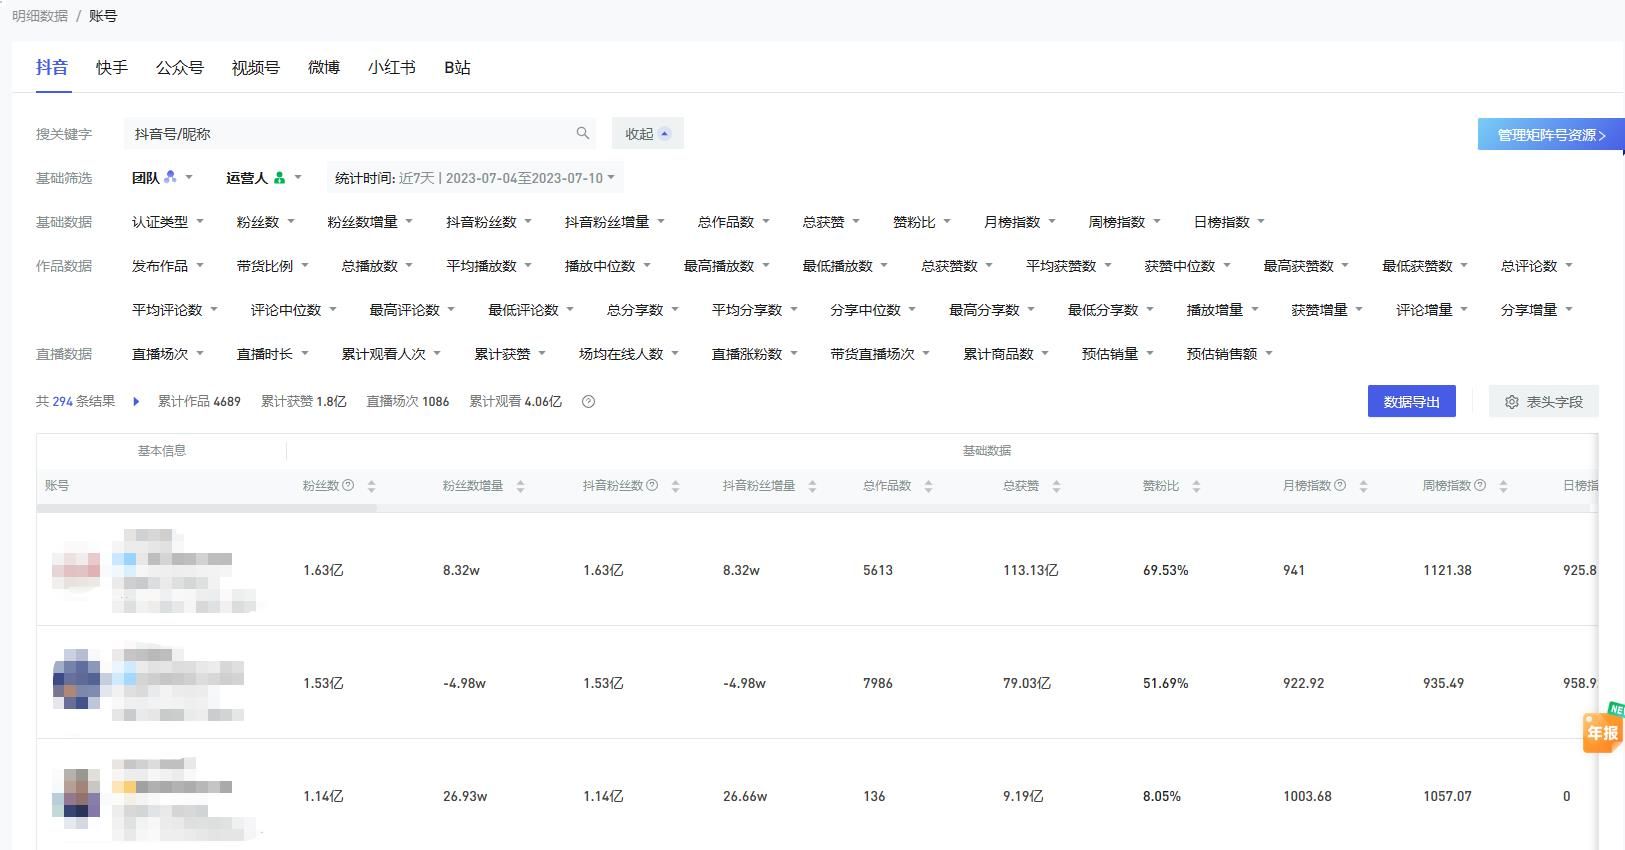Sort by 周榜指数 column arrows

pyautogui.click(x=1503, y=486)
